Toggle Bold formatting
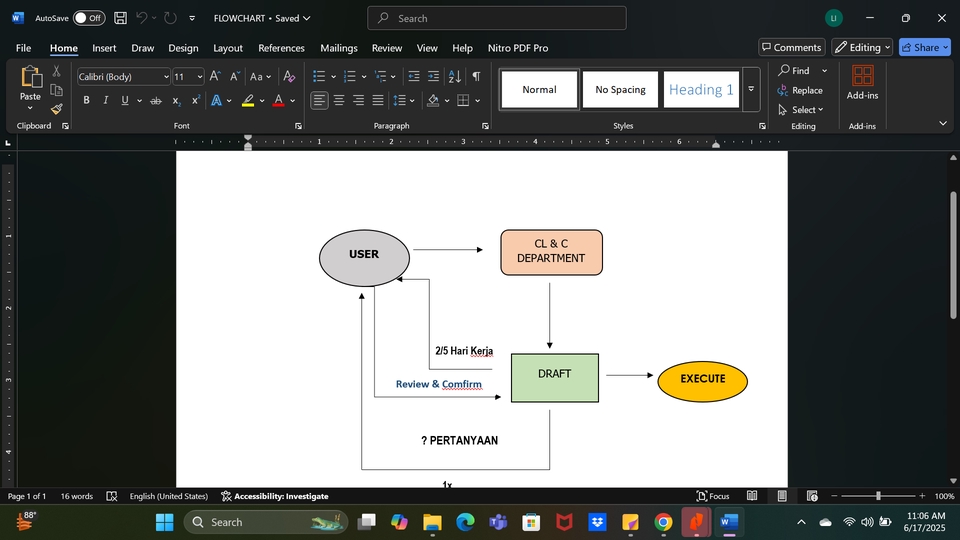Viewport: 960px width, 540px height. tap(86, 100)
